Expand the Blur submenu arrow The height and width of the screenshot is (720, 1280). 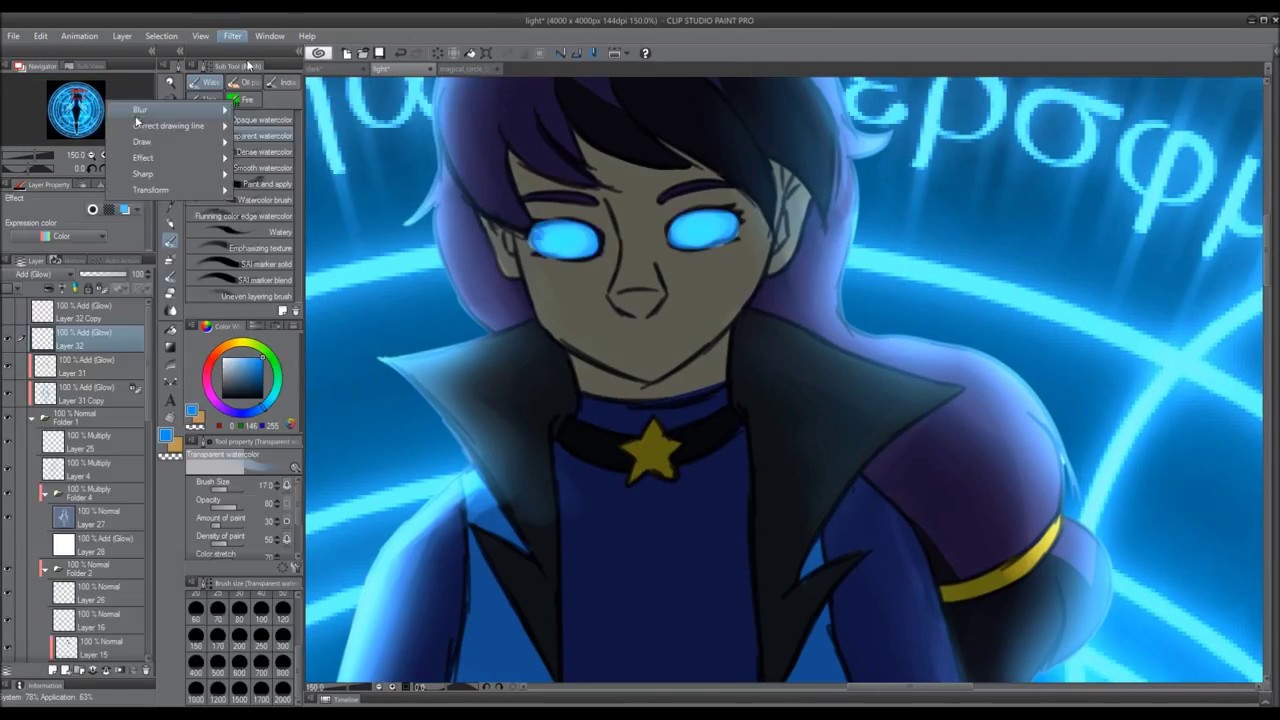(x=225, y=110)
